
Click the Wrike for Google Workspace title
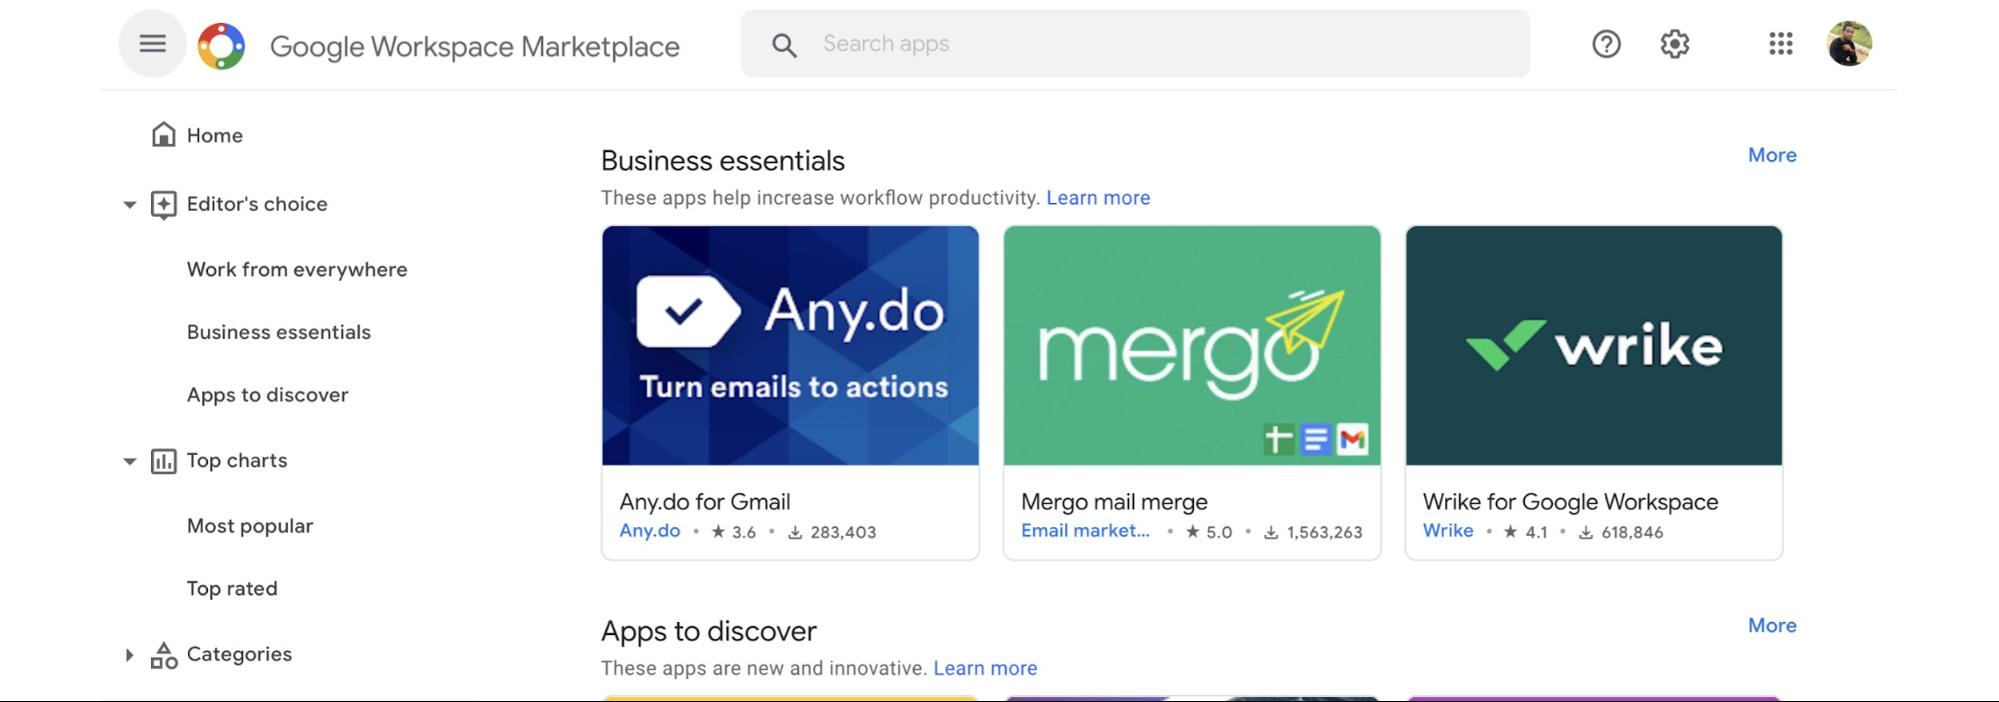click(1570, 502)
